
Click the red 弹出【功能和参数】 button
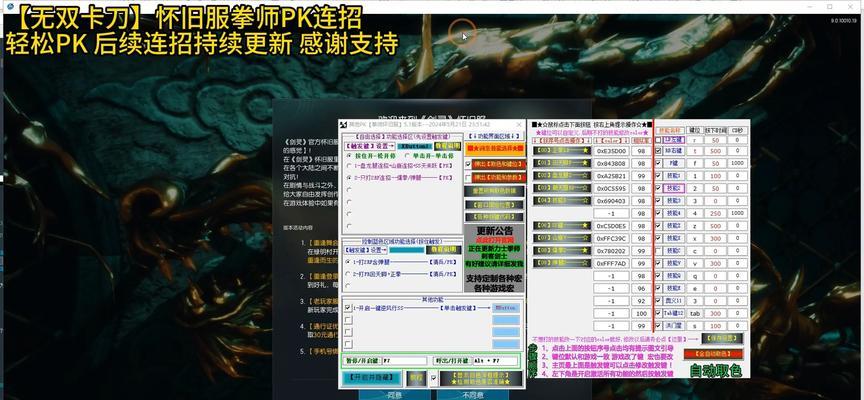[x=499, y=177]
